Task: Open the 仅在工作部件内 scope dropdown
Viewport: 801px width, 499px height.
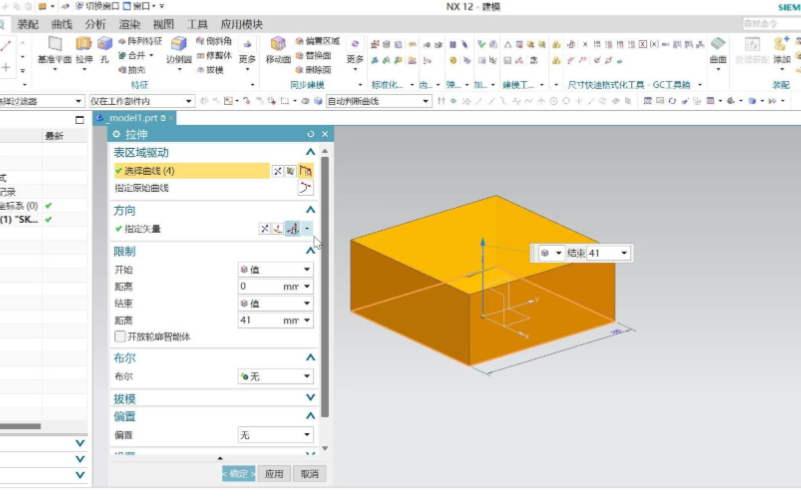Action: coord(141,101)
